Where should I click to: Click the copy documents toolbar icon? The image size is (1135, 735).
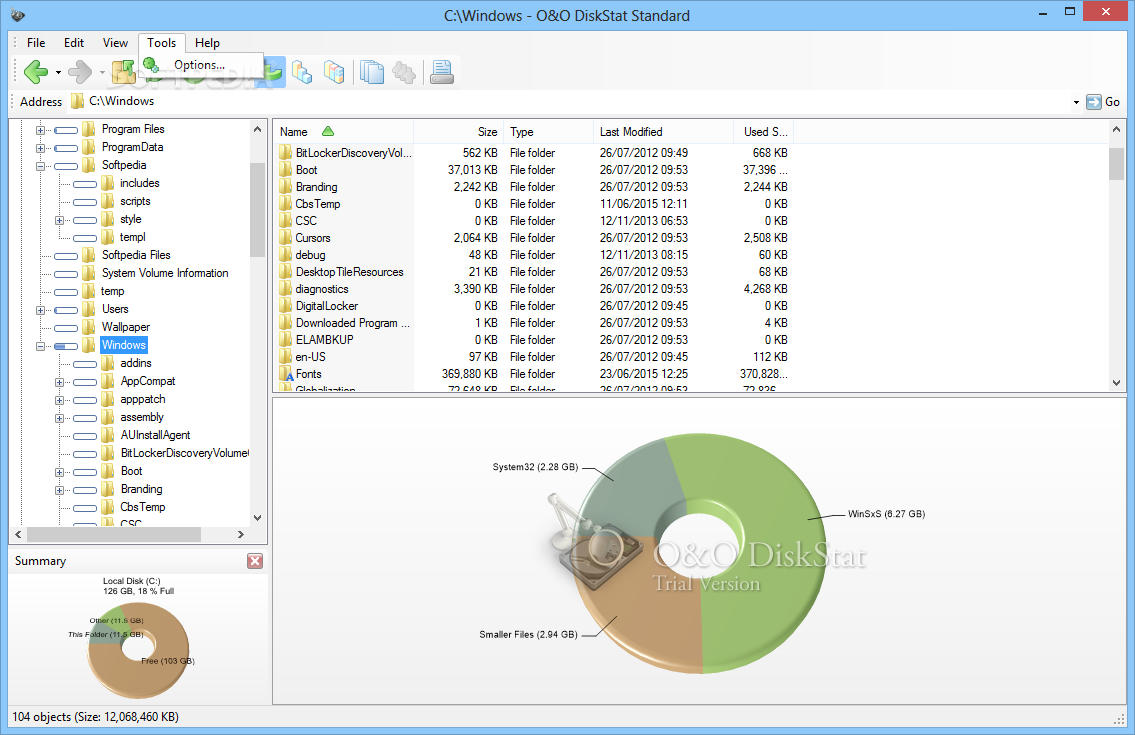[x=372, y=72]
